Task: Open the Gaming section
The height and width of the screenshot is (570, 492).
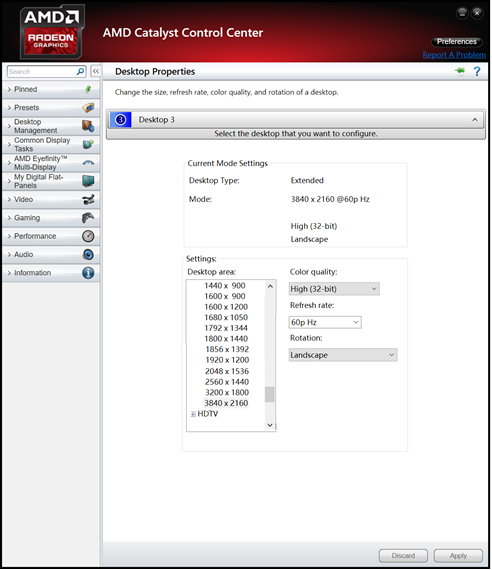Action: click(x=51, y=218)
